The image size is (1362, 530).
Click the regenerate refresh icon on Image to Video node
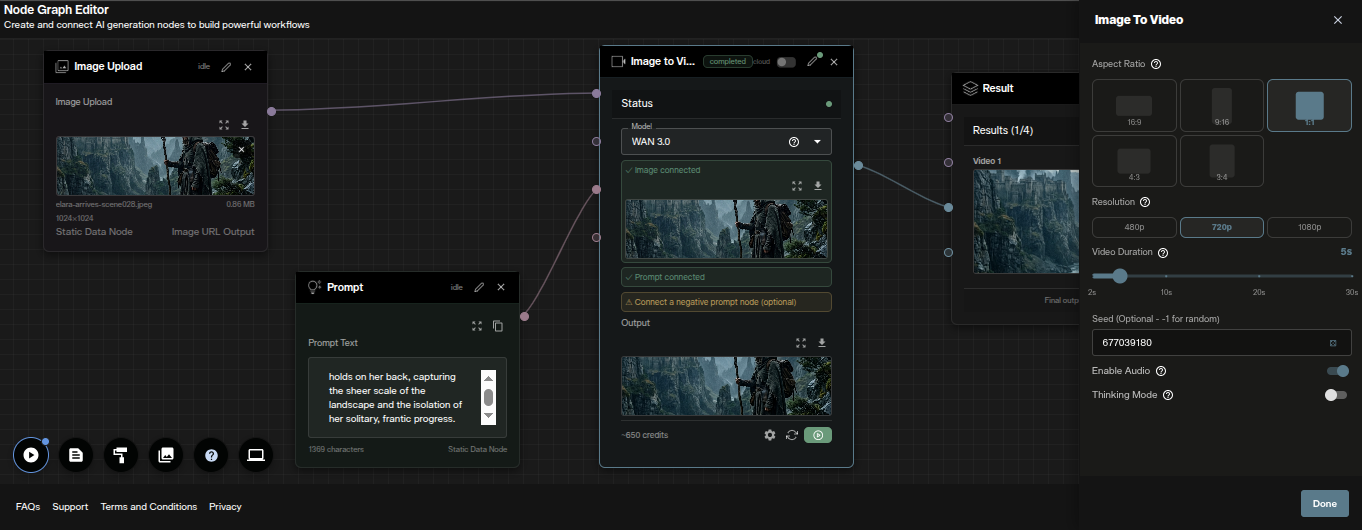coord(792,435)
